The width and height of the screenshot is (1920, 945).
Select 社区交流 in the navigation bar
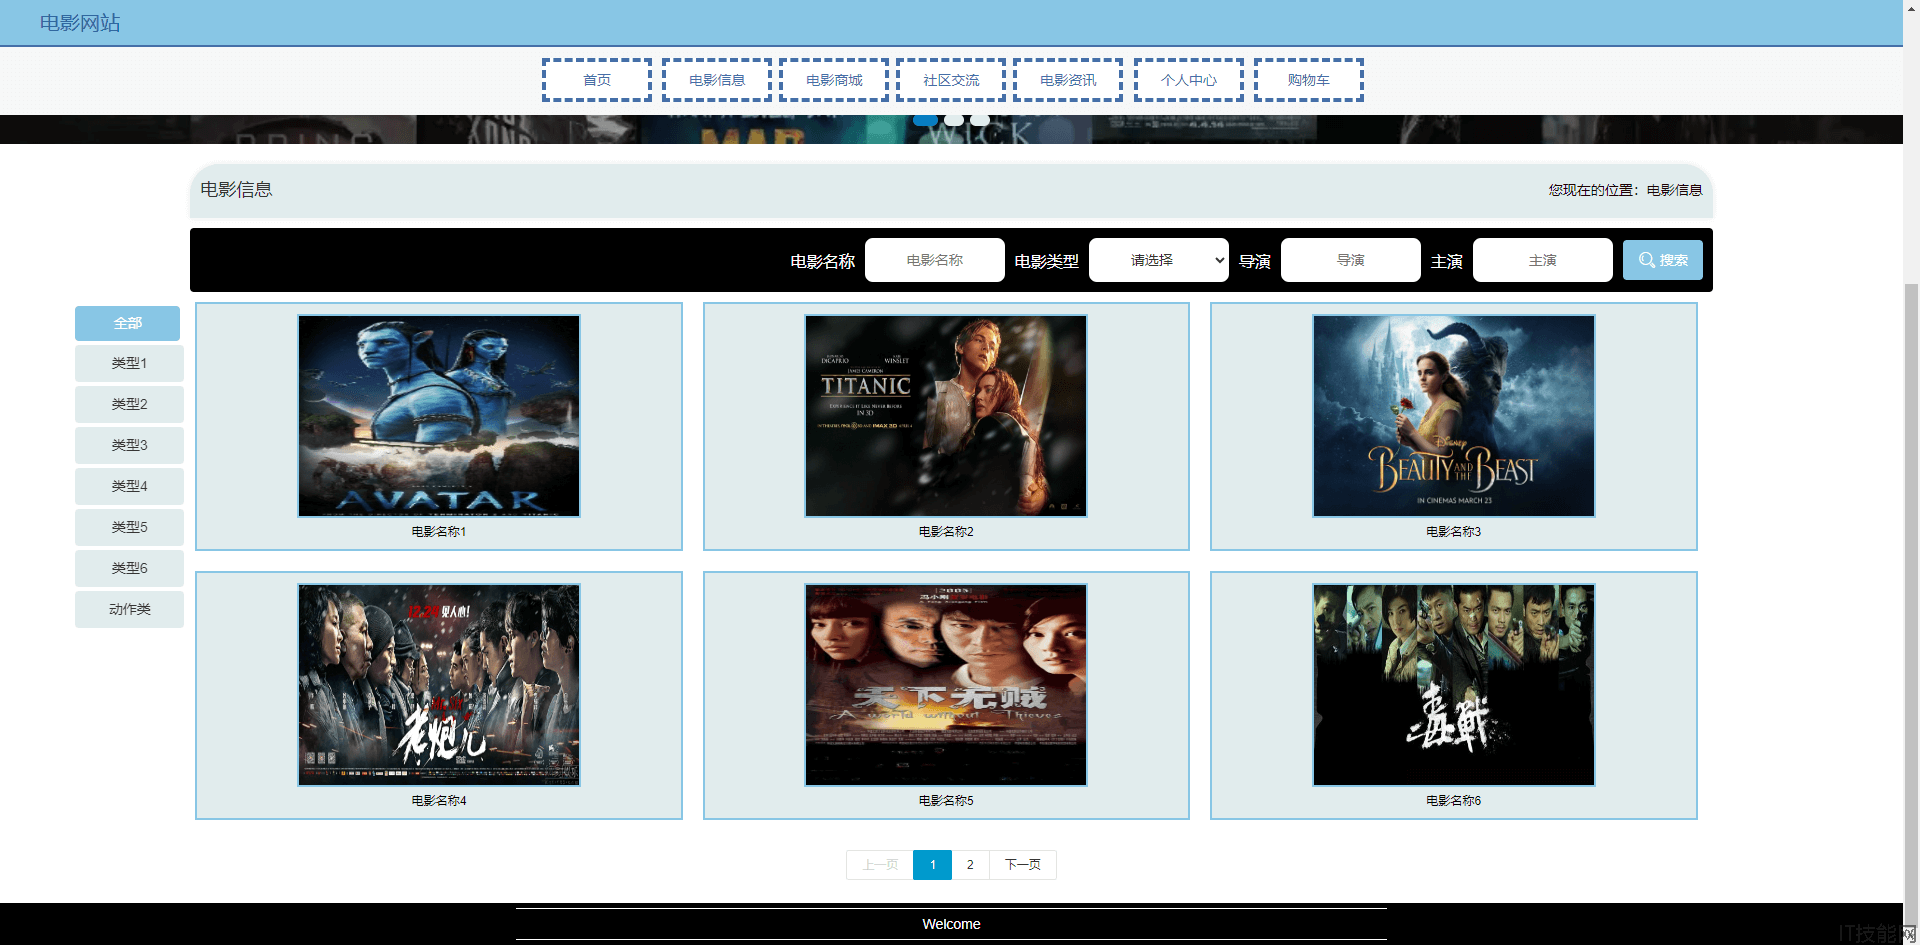951,80
